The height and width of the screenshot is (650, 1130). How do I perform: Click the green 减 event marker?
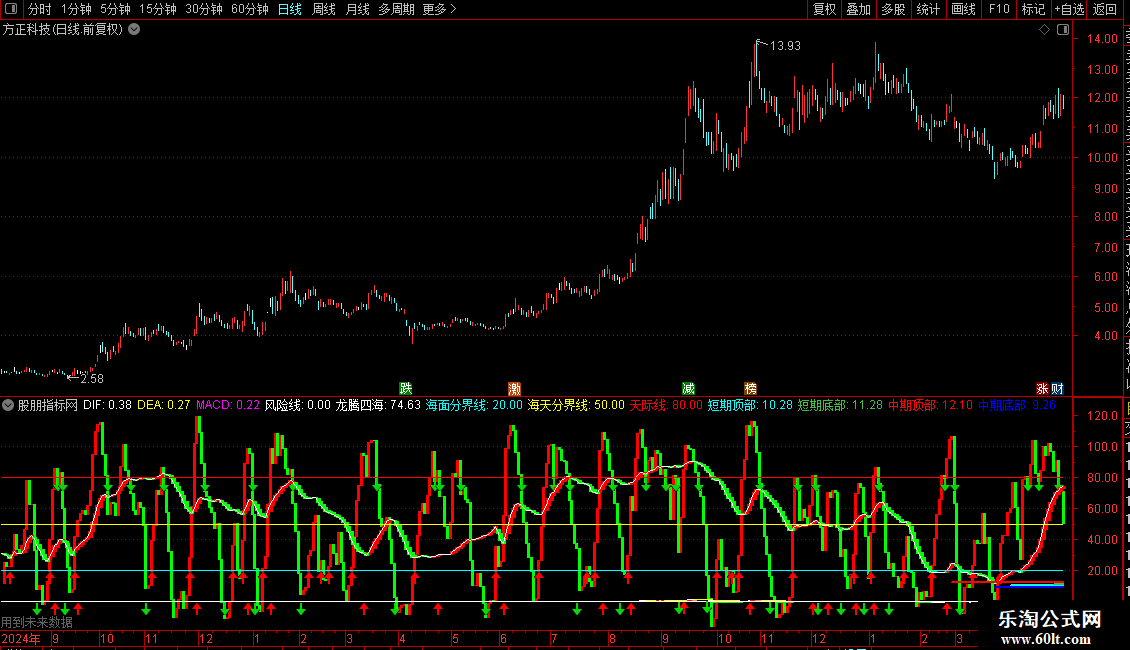coord(688,388)
